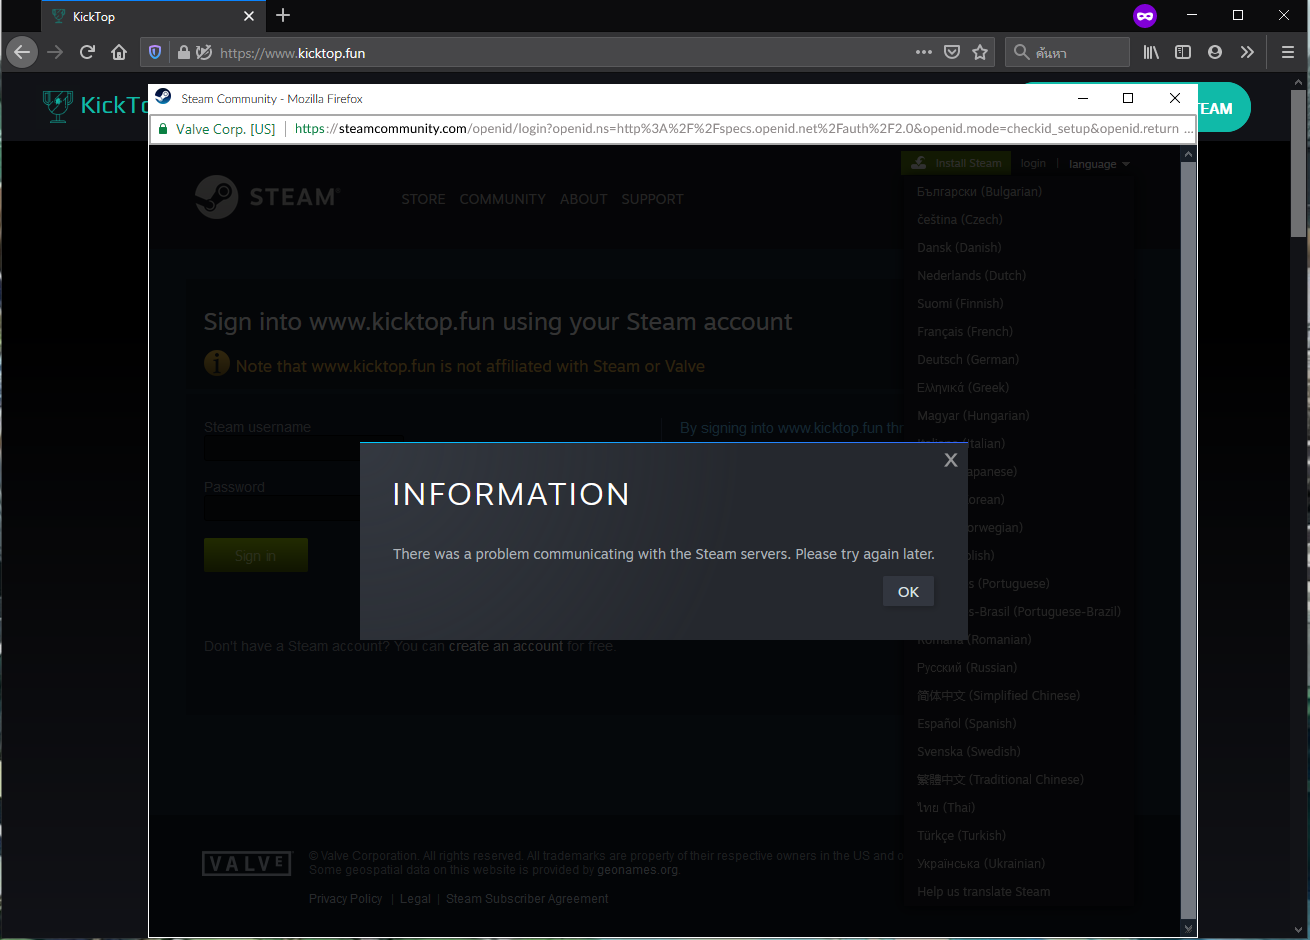Click the KickTop trophy logo
This screenshot has height=940, width=1310.
pos(58,106)
